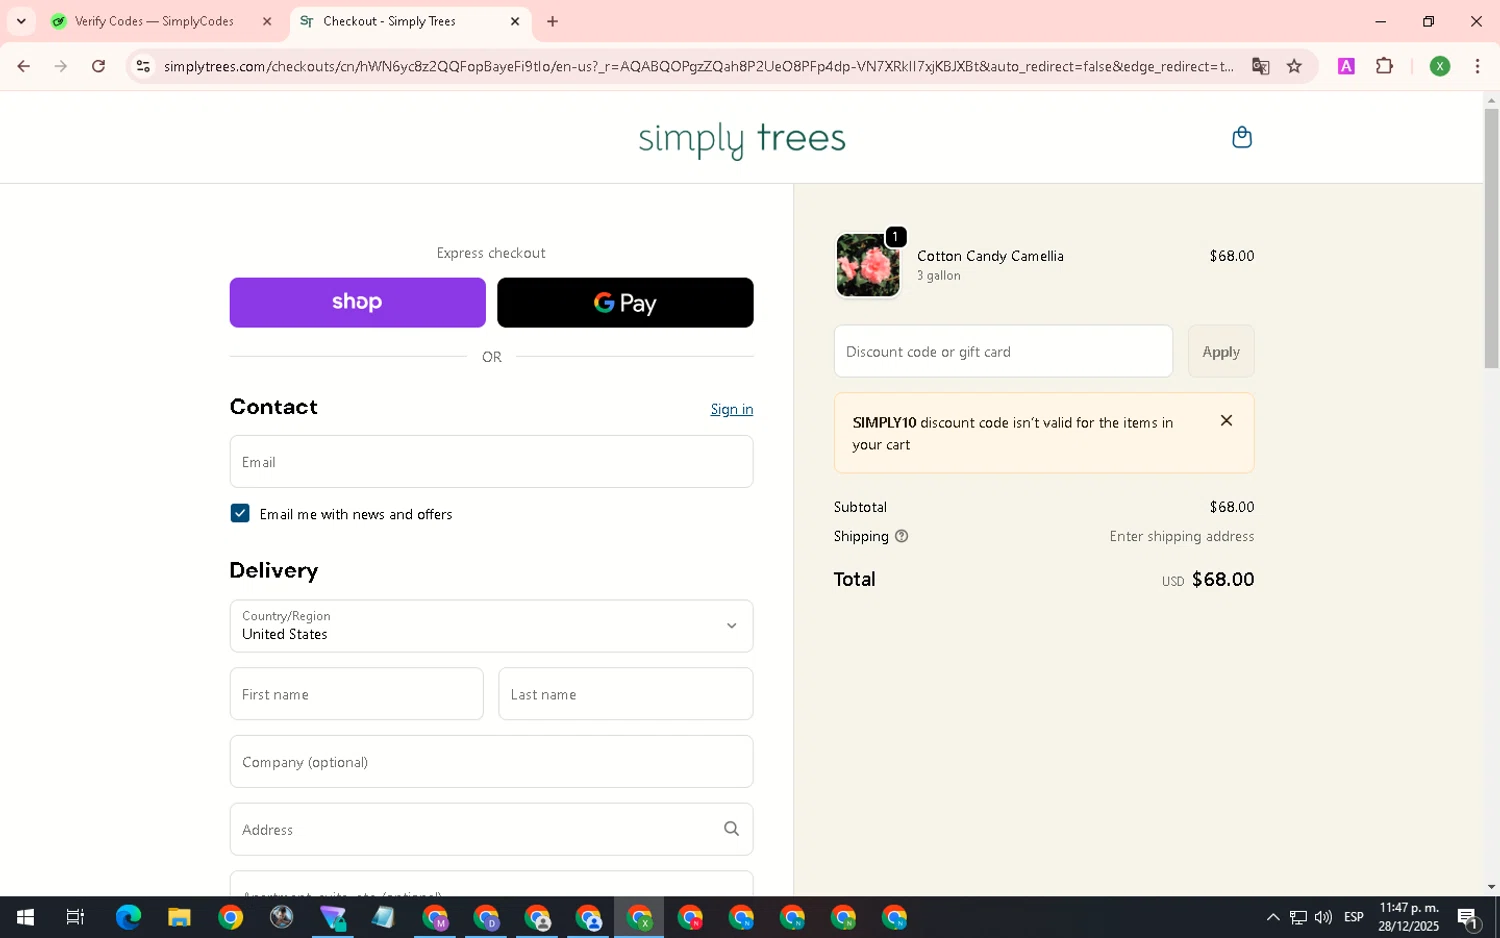This screenshot has height=938, width=1500.
Task: Uncheck Email me with news and offers
Action: tap(240, 513)
